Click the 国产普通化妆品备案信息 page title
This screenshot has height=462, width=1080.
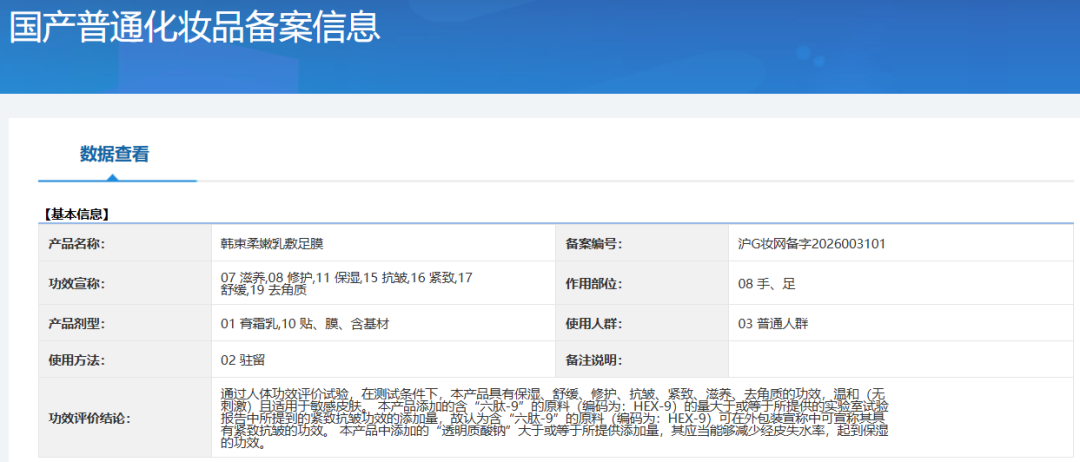point(195,27)
